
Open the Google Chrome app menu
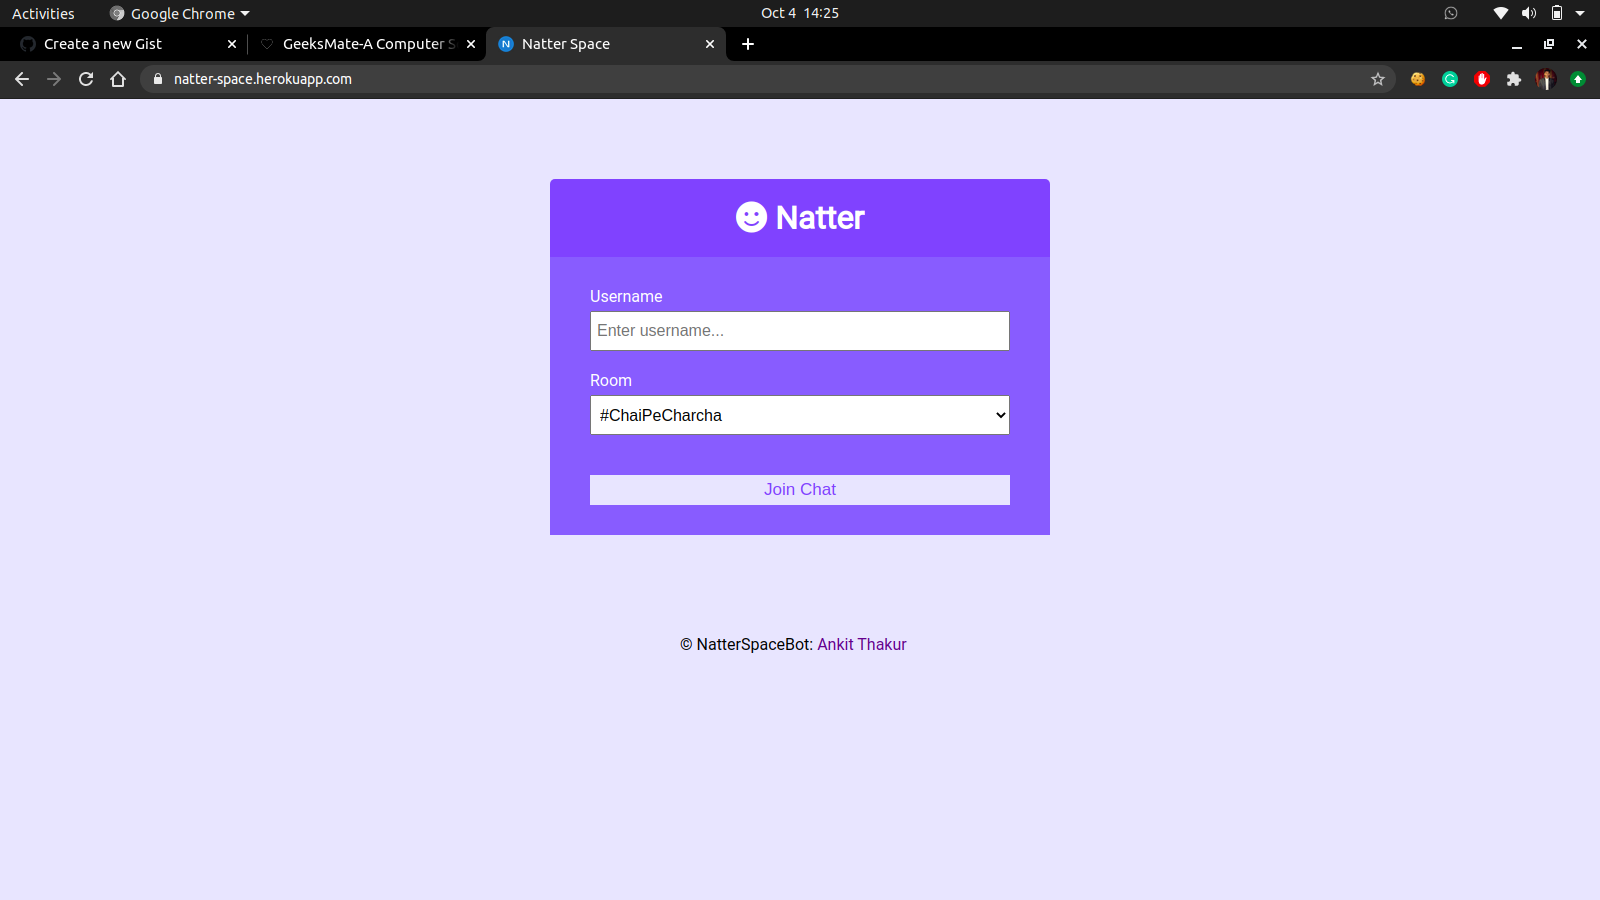click(x=180, y=13)
